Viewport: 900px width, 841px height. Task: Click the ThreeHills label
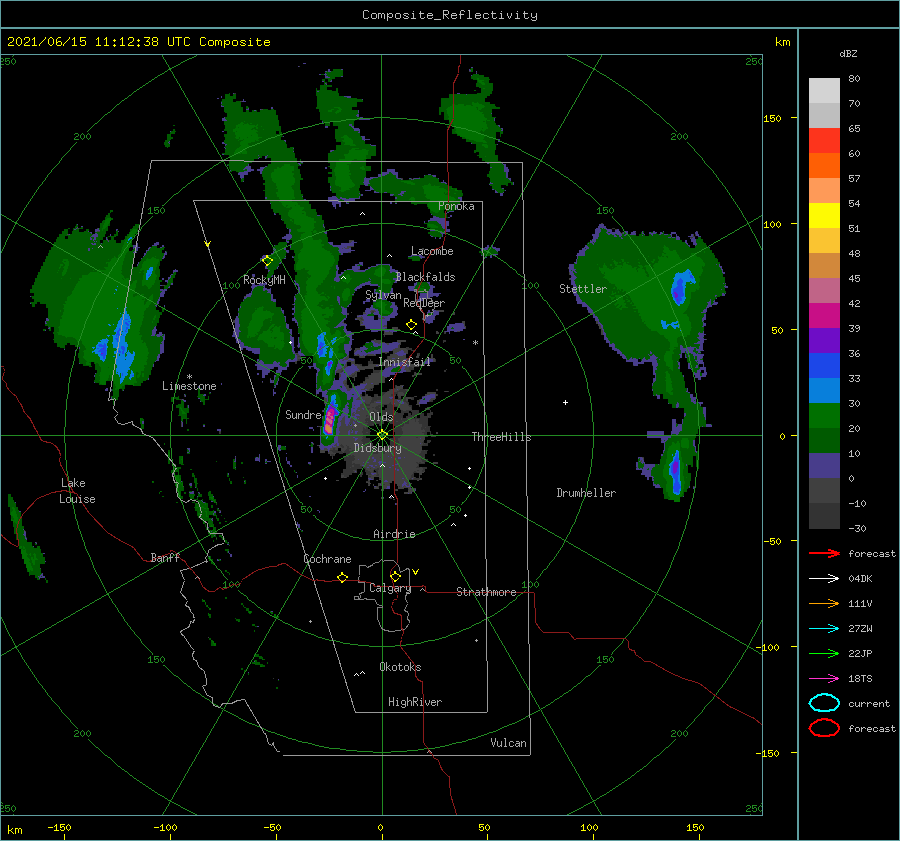502,437
